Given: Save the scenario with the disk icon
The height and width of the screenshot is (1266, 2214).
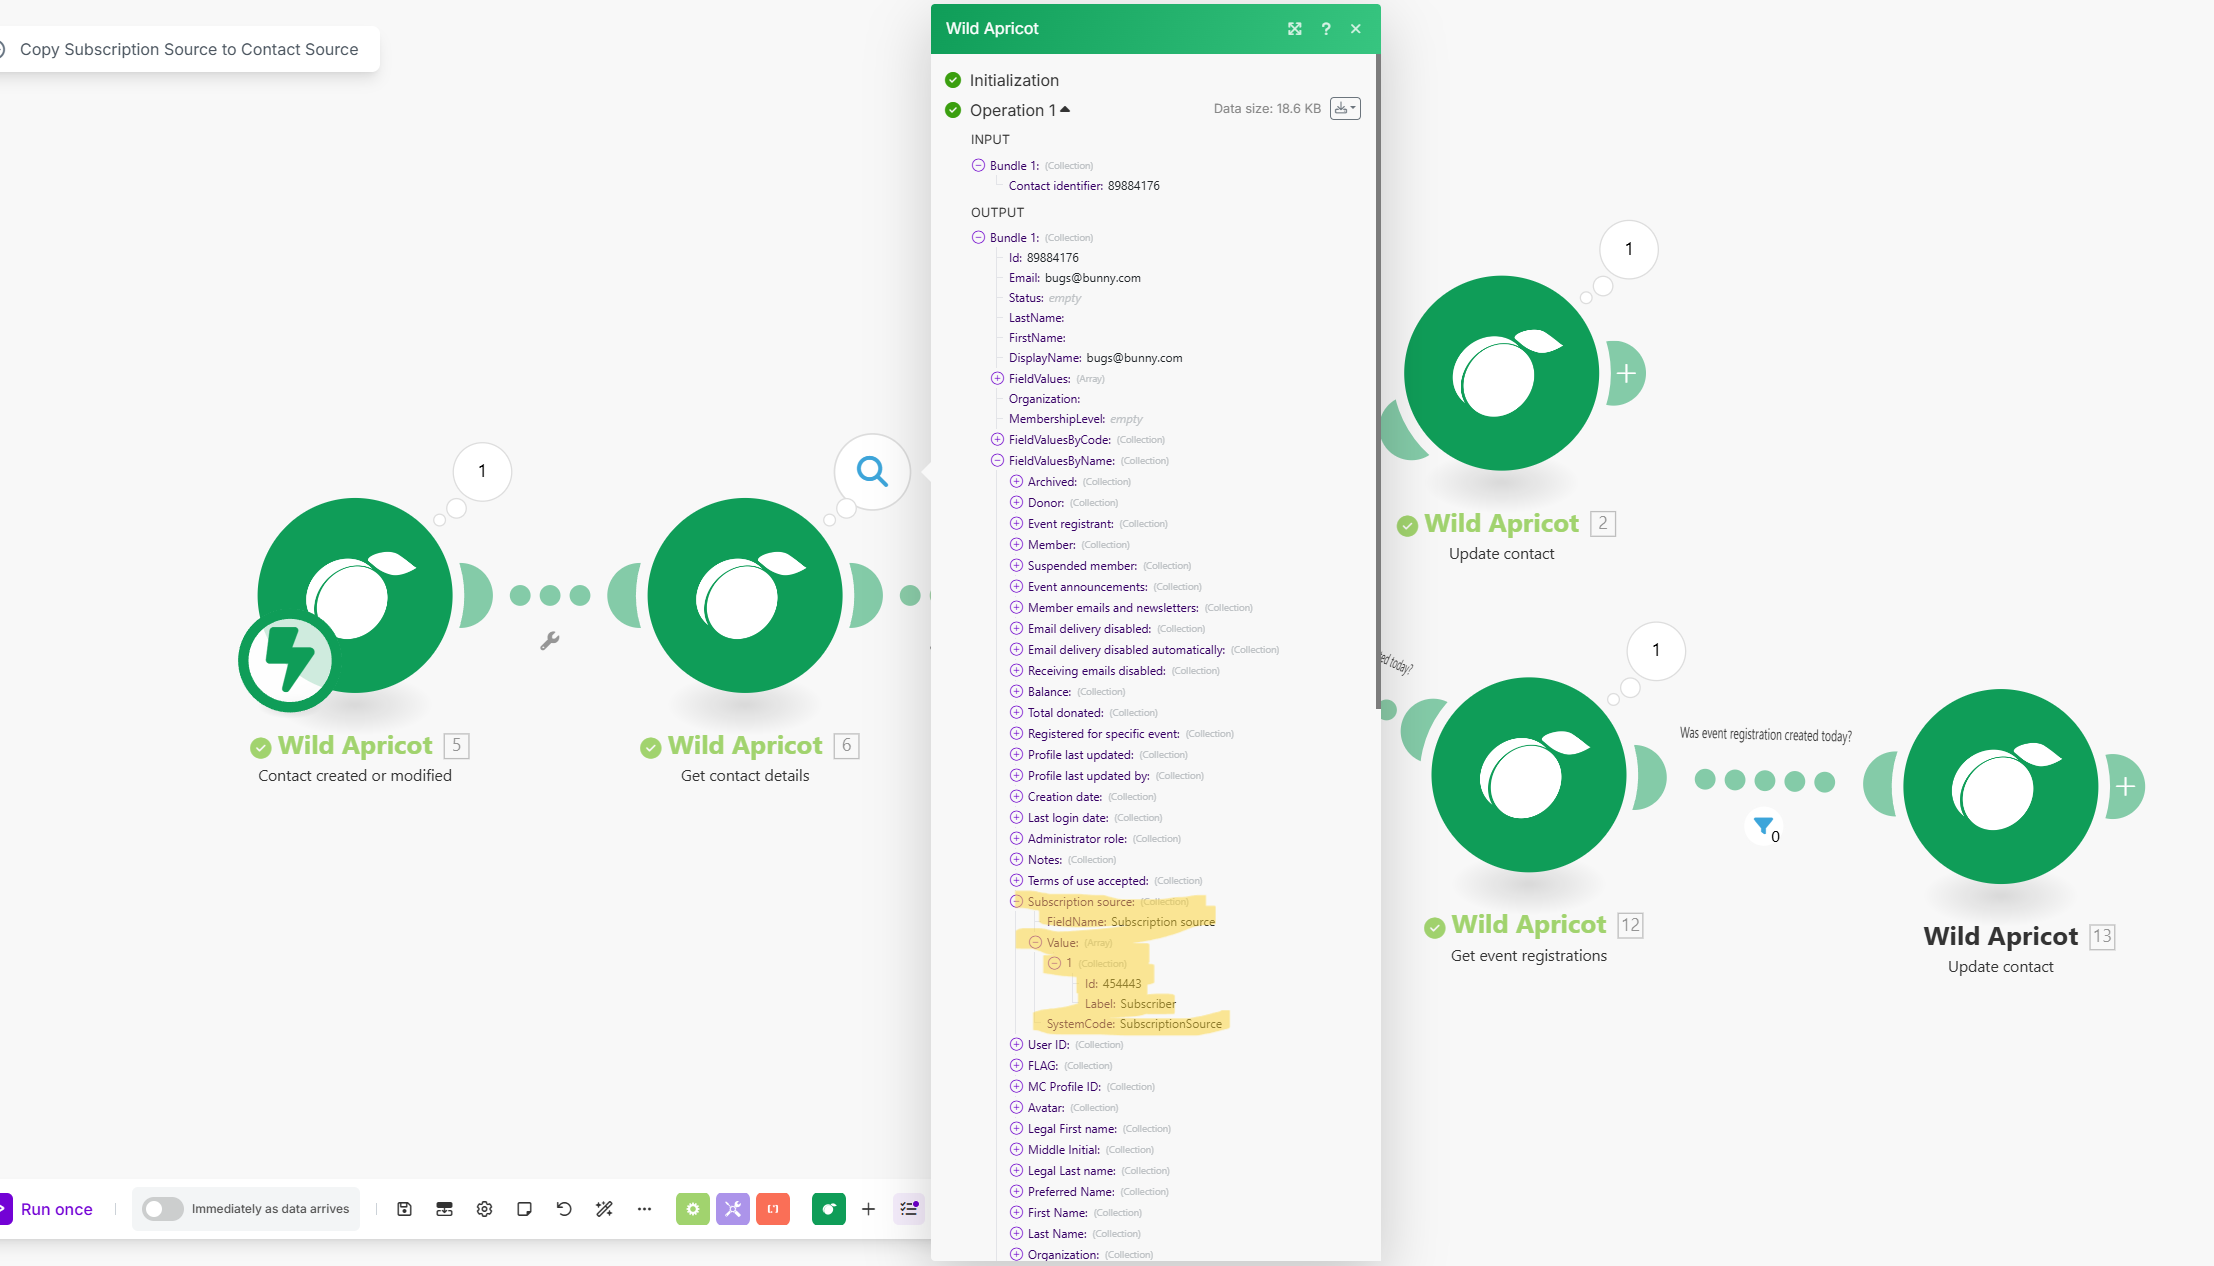Looking at the screenshot, I should point(404,1209).
